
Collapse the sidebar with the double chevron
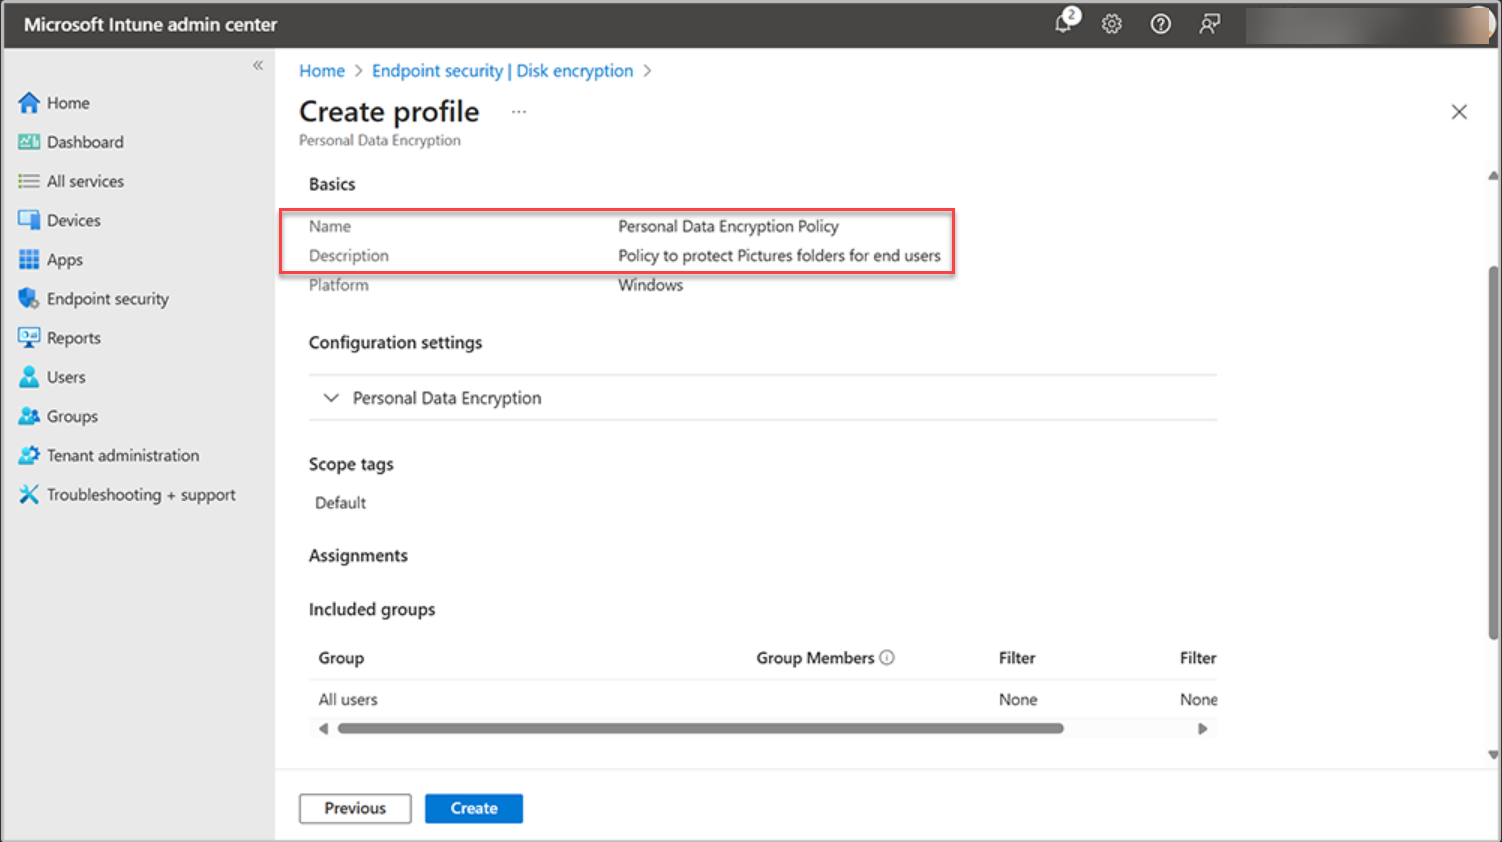258,65
